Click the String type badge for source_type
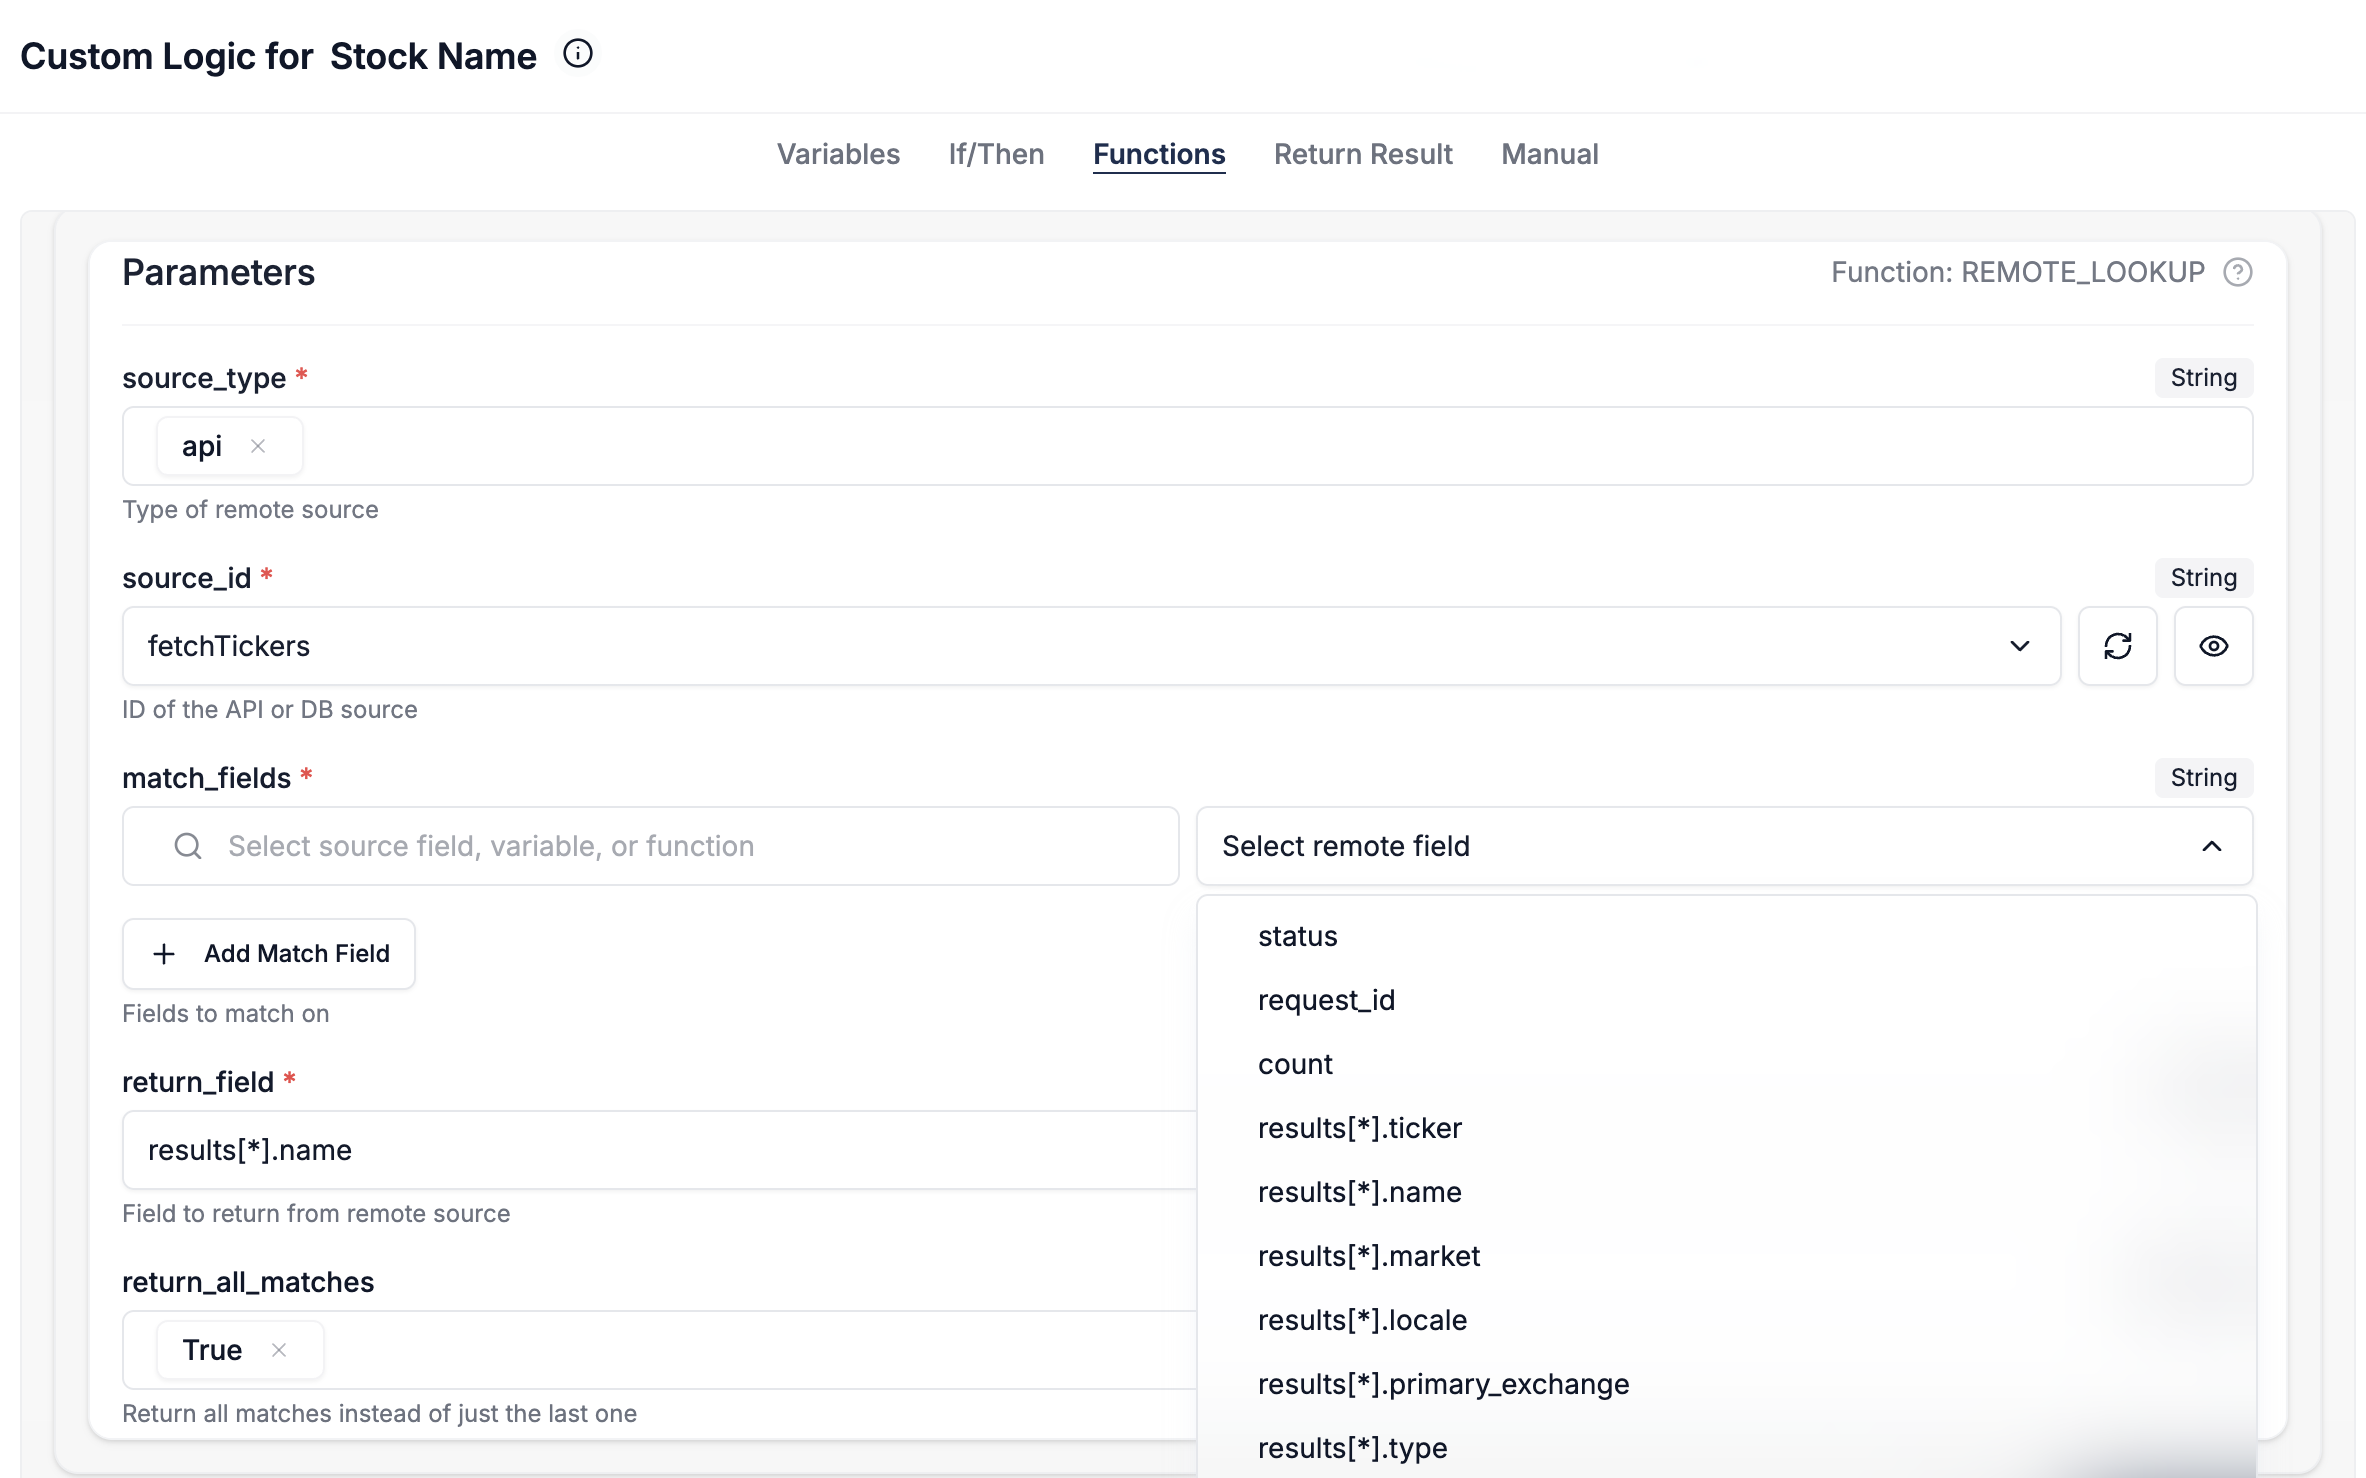Viewport: 2366px width, 1478px height. point(2203,378)
